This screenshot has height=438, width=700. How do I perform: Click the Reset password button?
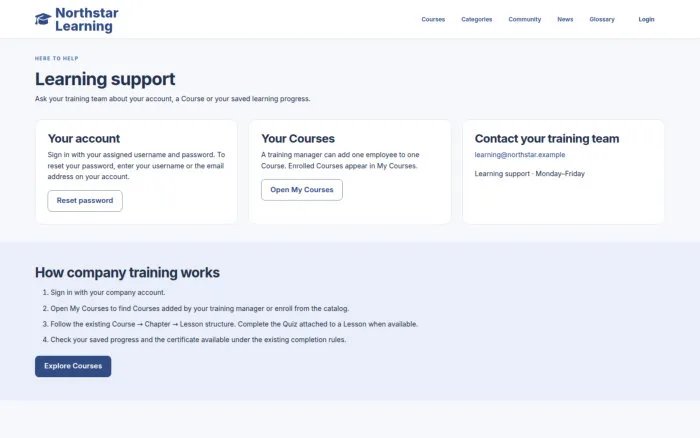tap(85, 201)
